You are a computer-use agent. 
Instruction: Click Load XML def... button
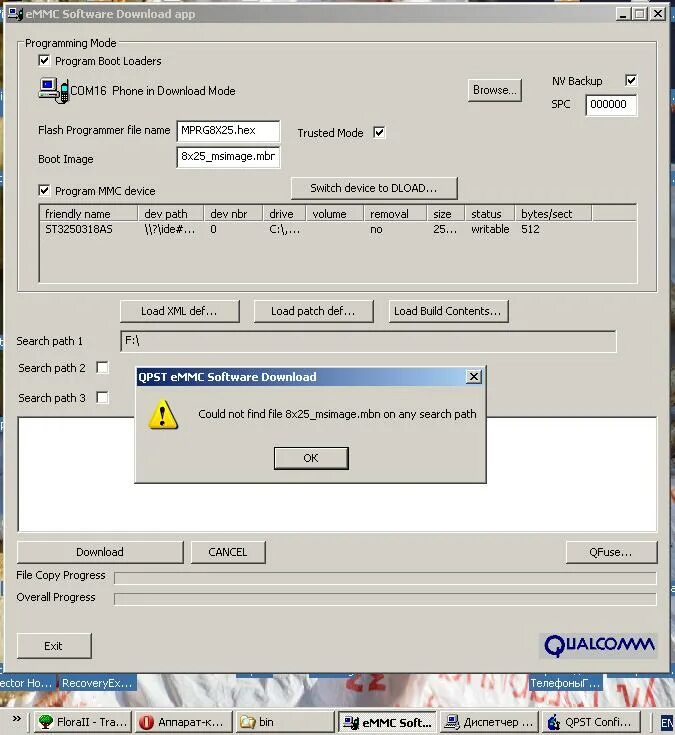click(180, 311)
